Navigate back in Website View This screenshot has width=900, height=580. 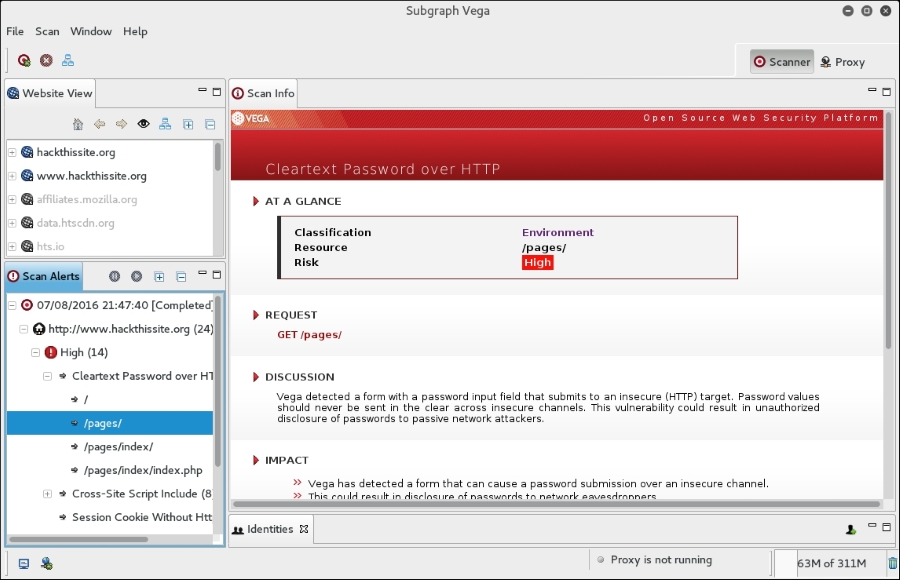pyautogui.click(x=99, y=124)
